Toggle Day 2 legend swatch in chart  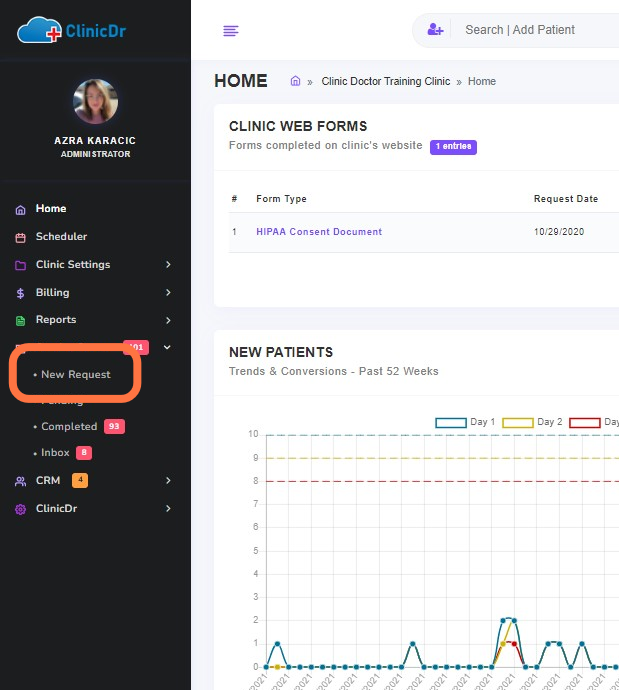pos(518,423)
